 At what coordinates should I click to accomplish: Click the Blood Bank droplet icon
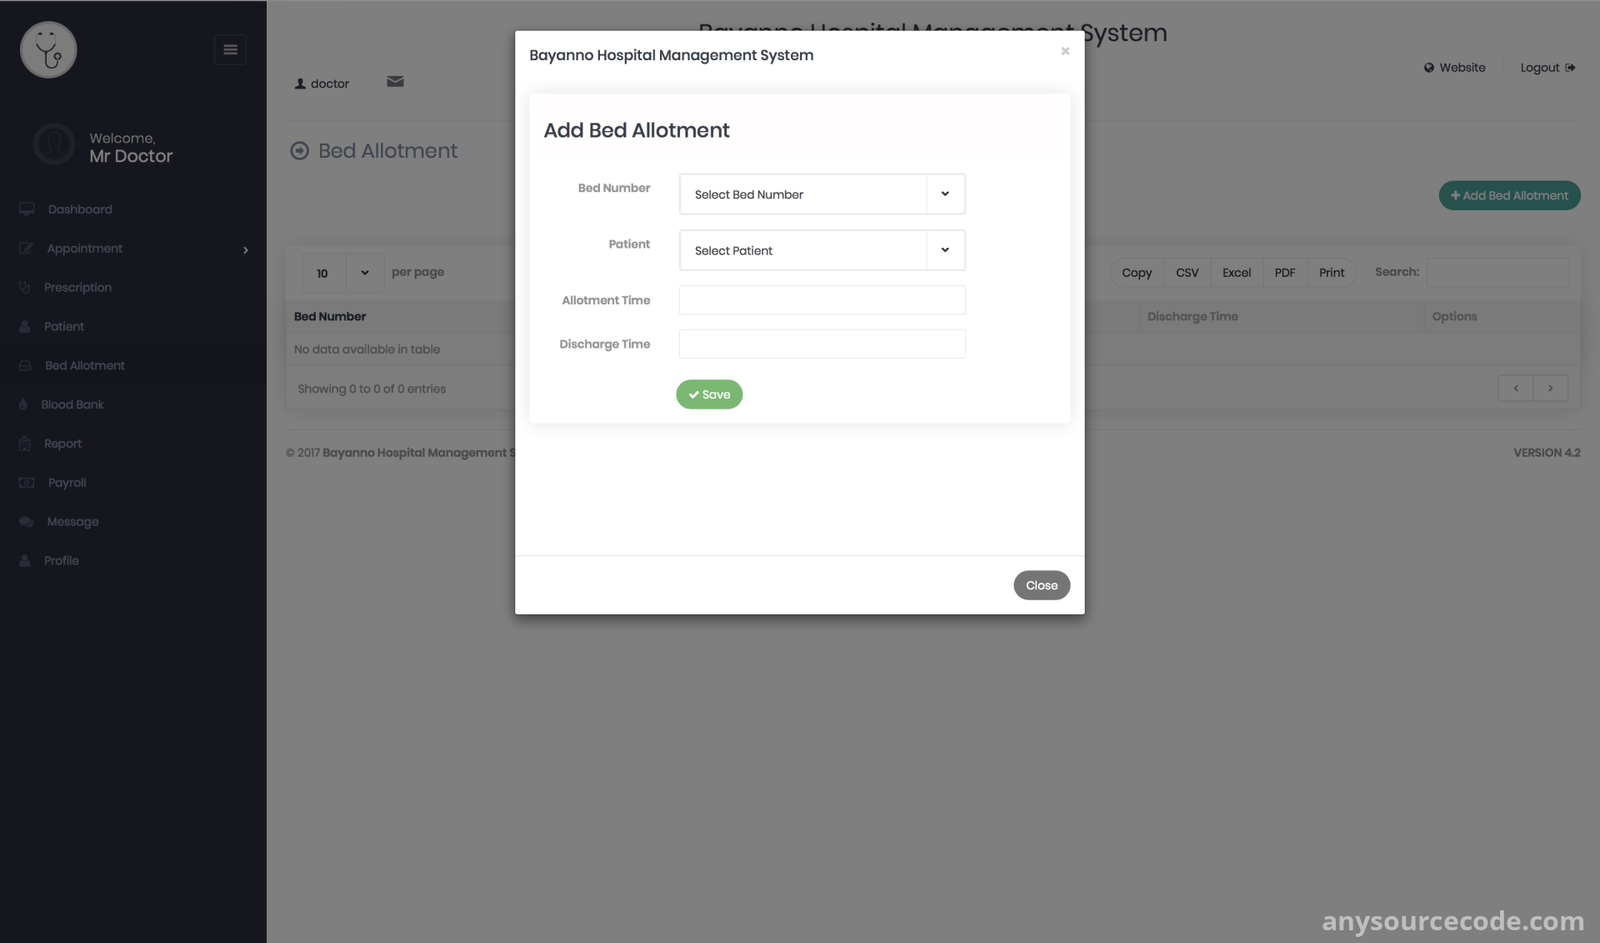[x=23, y=404]
